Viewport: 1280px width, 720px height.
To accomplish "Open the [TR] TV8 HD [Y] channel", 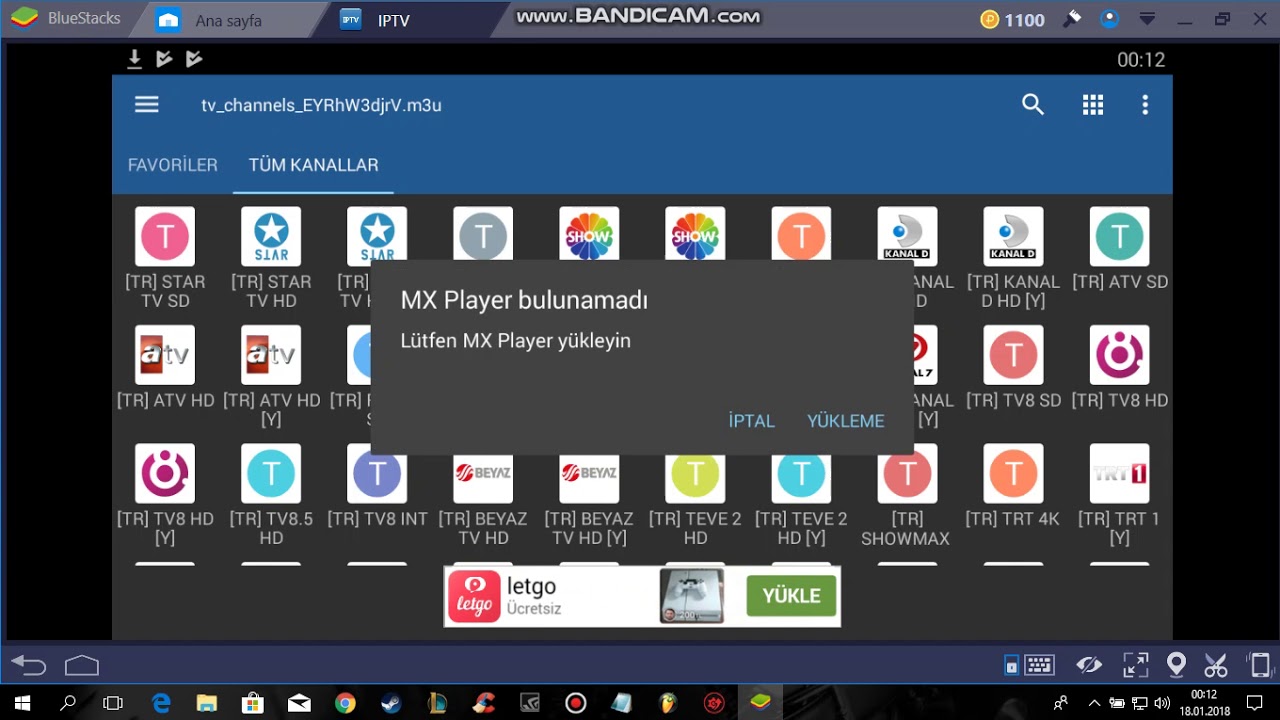I will 165,495.
